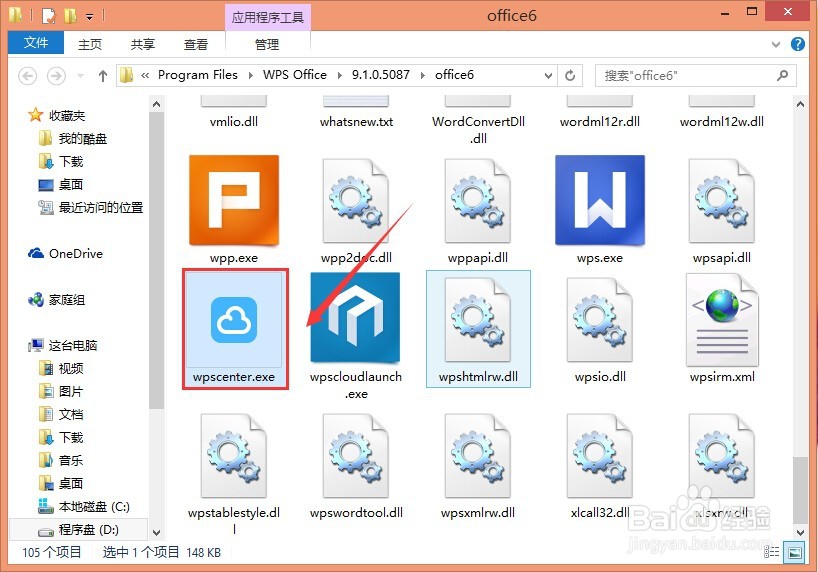This screenshot has height=572, width=818.
Task: Select the wps.exe writer icon
Action: tap(600, 200)
